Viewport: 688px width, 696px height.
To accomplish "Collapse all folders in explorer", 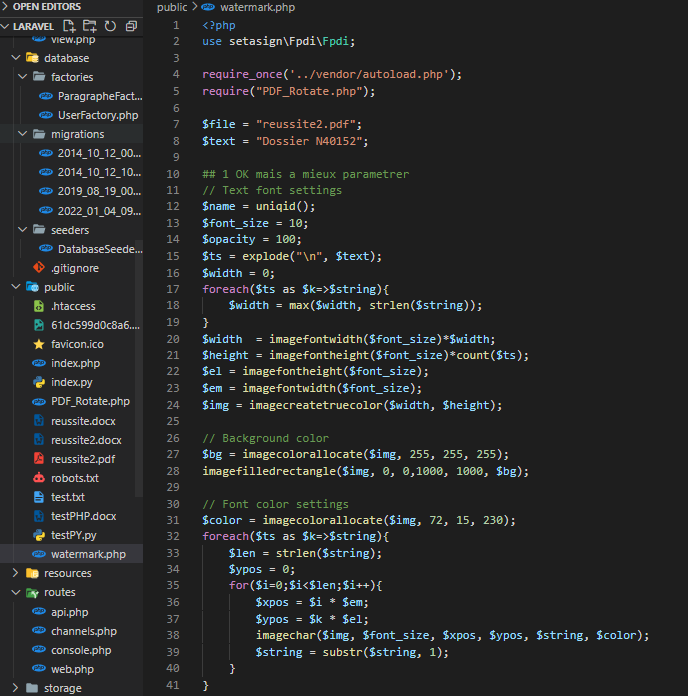I will tap(131, 26).
